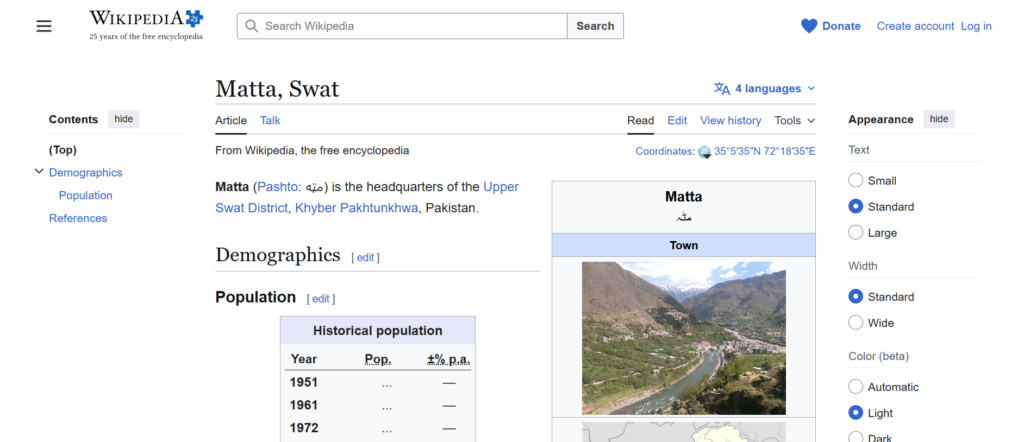Click the Year column header
This screenshot has width=1024, height=442.
[304, 359]
